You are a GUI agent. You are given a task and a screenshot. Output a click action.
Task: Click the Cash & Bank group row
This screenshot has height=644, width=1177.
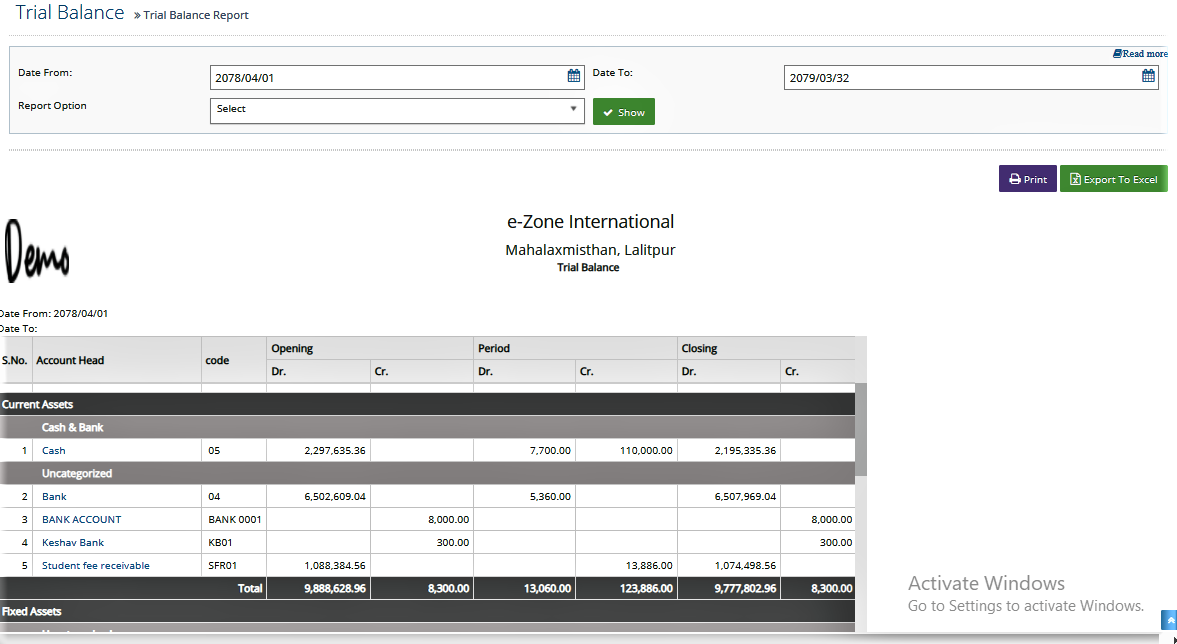pos(427,427)
